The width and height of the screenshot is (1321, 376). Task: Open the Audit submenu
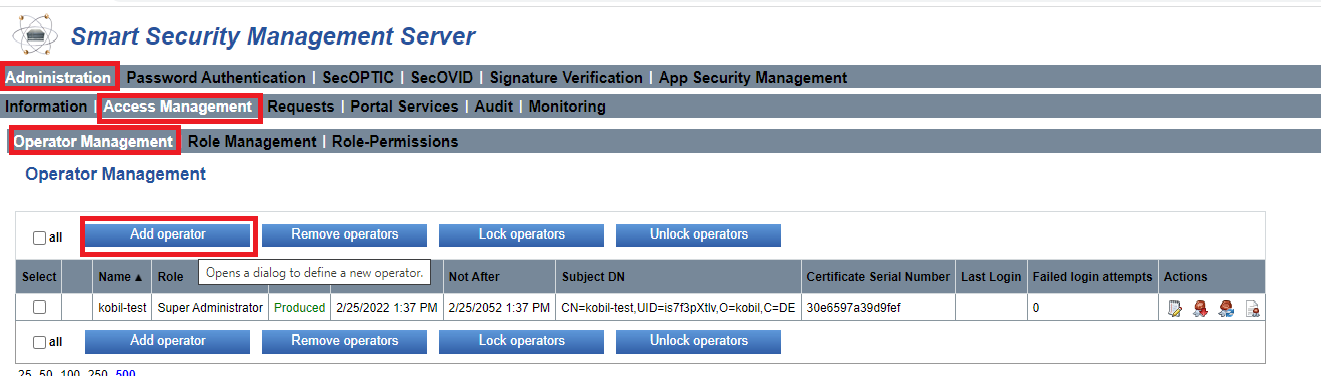pos(494,106)
